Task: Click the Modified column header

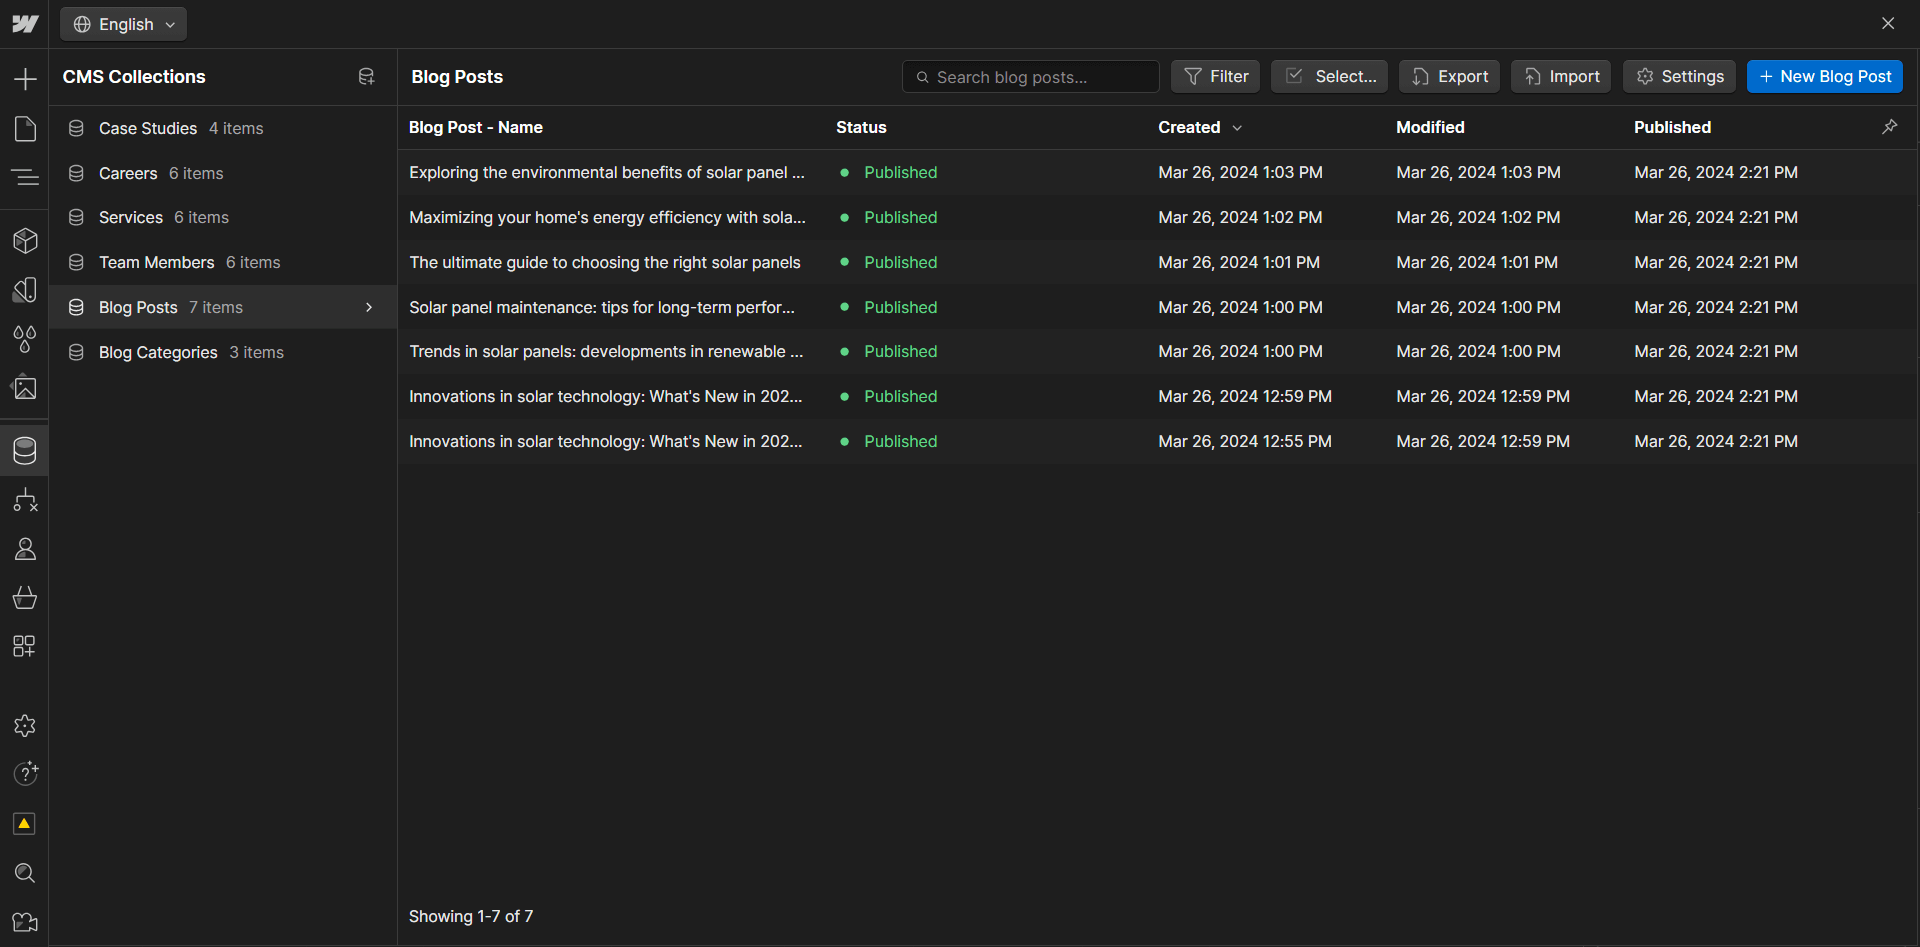Action: 1430,127
